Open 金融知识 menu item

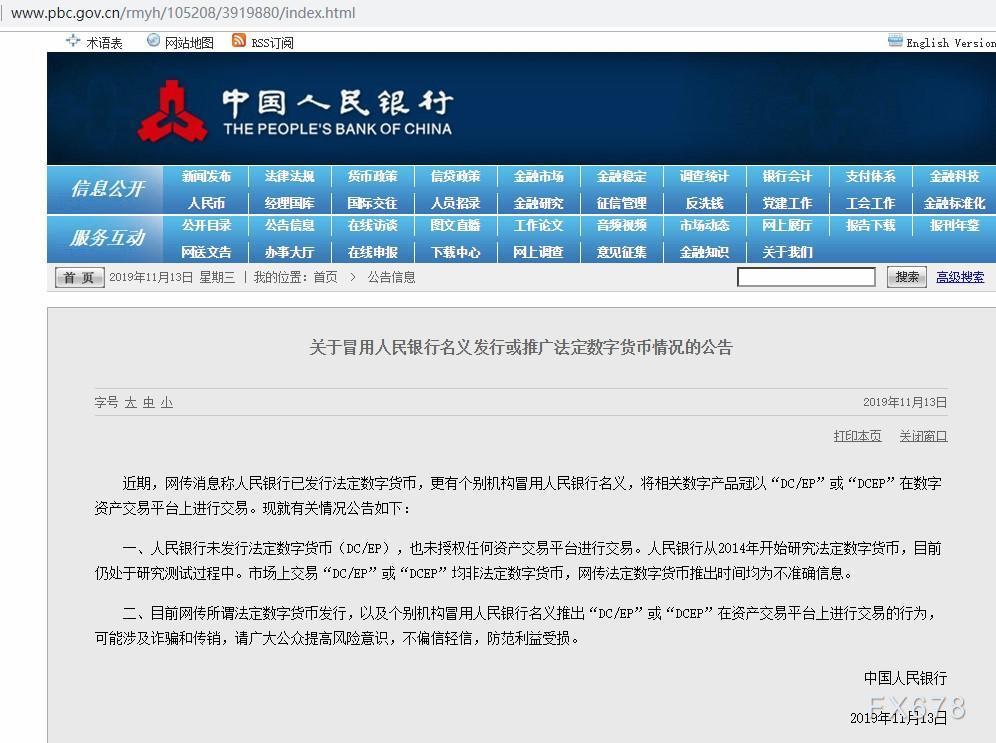704,252
